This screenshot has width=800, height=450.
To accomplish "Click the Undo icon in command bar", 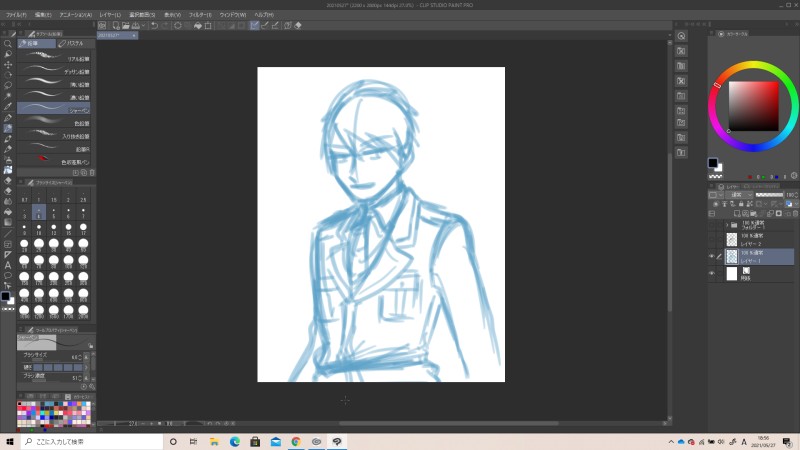I will pyautogui.click(x=155, y=26).
